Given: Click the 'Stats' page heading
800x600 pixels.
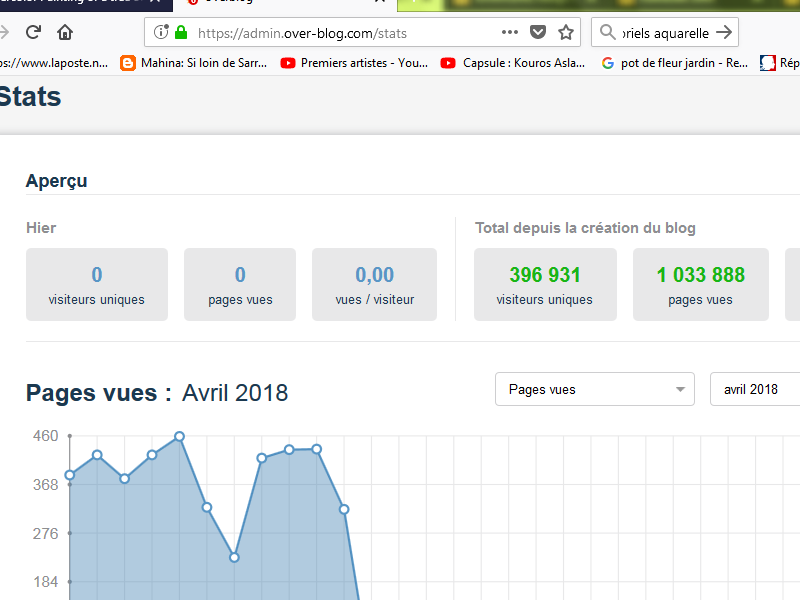Looking at the screenshot, I should 30,96.
